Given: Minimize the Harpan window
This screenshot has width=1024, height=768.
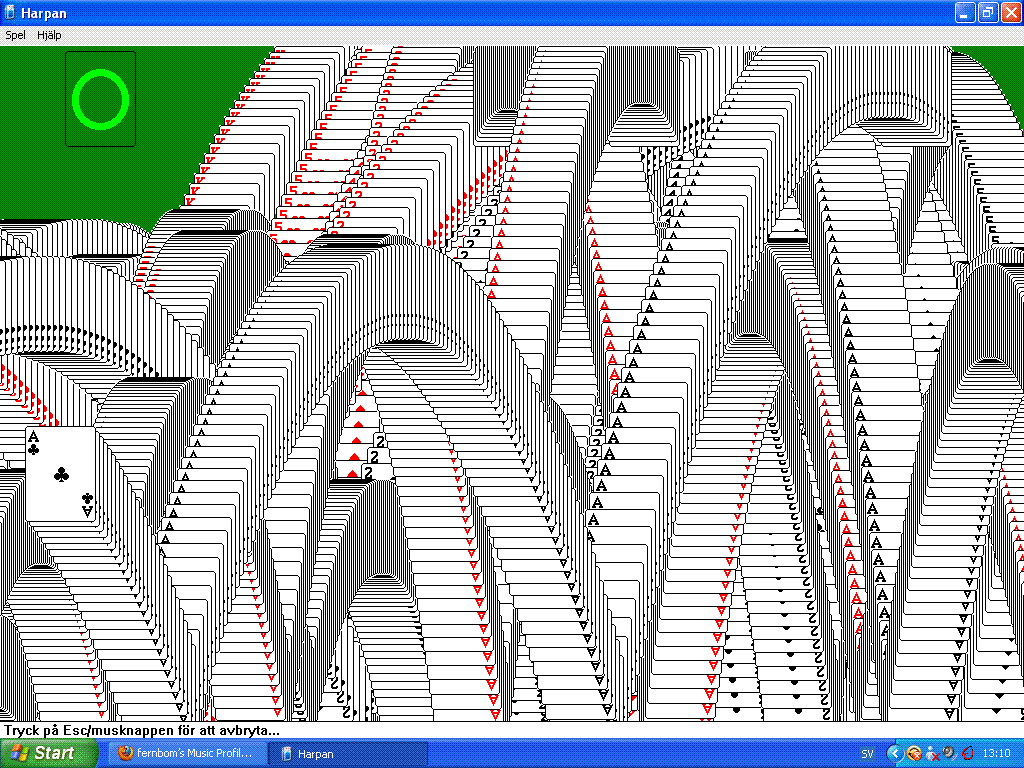Looking at the screenshot, I should [x=965, y=13].
